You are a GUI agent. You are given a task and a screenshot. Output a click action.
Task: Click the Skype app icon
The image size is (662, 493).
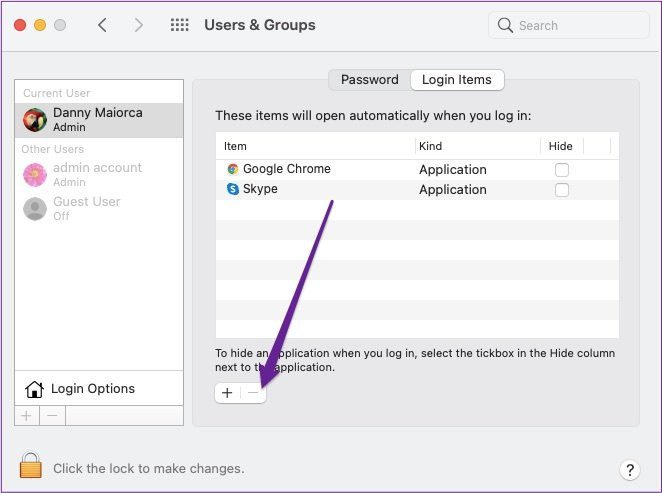[x=233, y=189]
